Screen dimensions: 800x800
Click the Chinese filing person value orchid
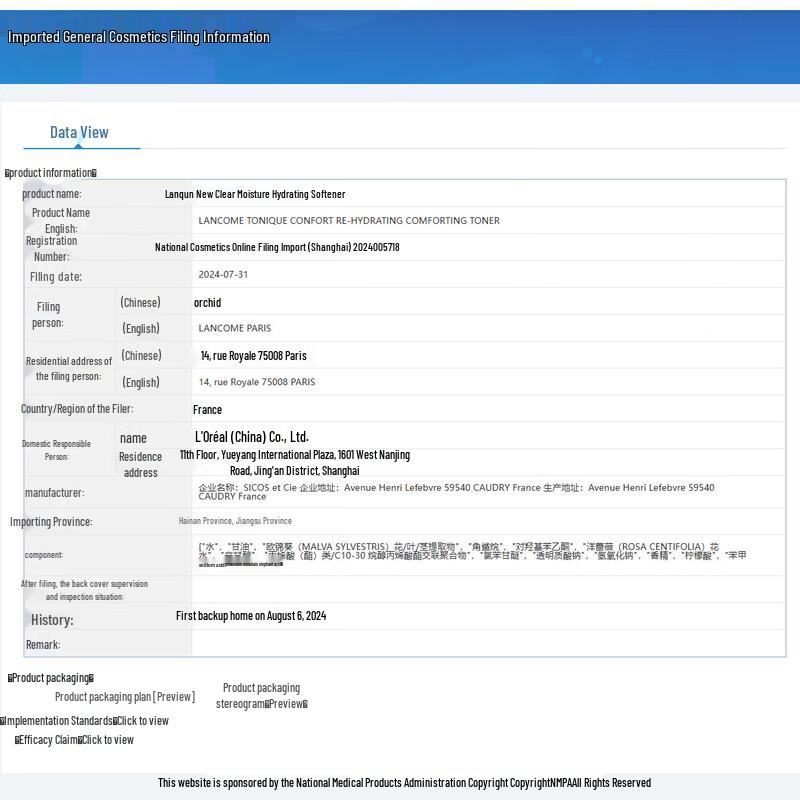click(207, 302)
